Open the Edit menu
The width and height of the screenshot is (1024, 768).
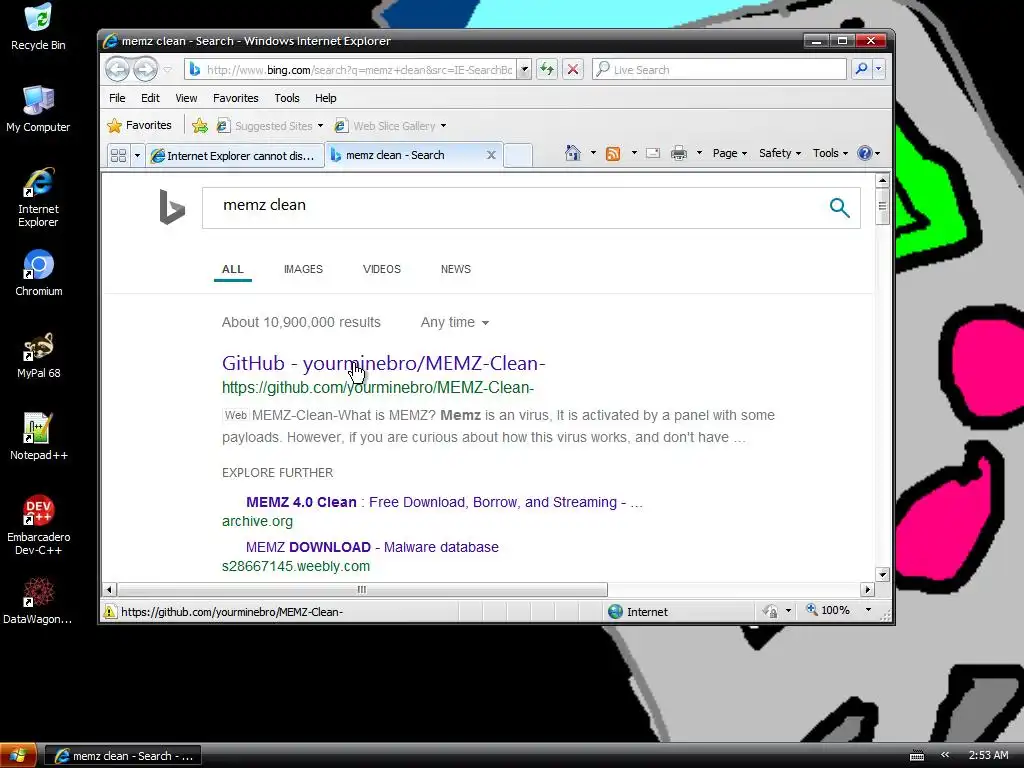click(150, 98)
